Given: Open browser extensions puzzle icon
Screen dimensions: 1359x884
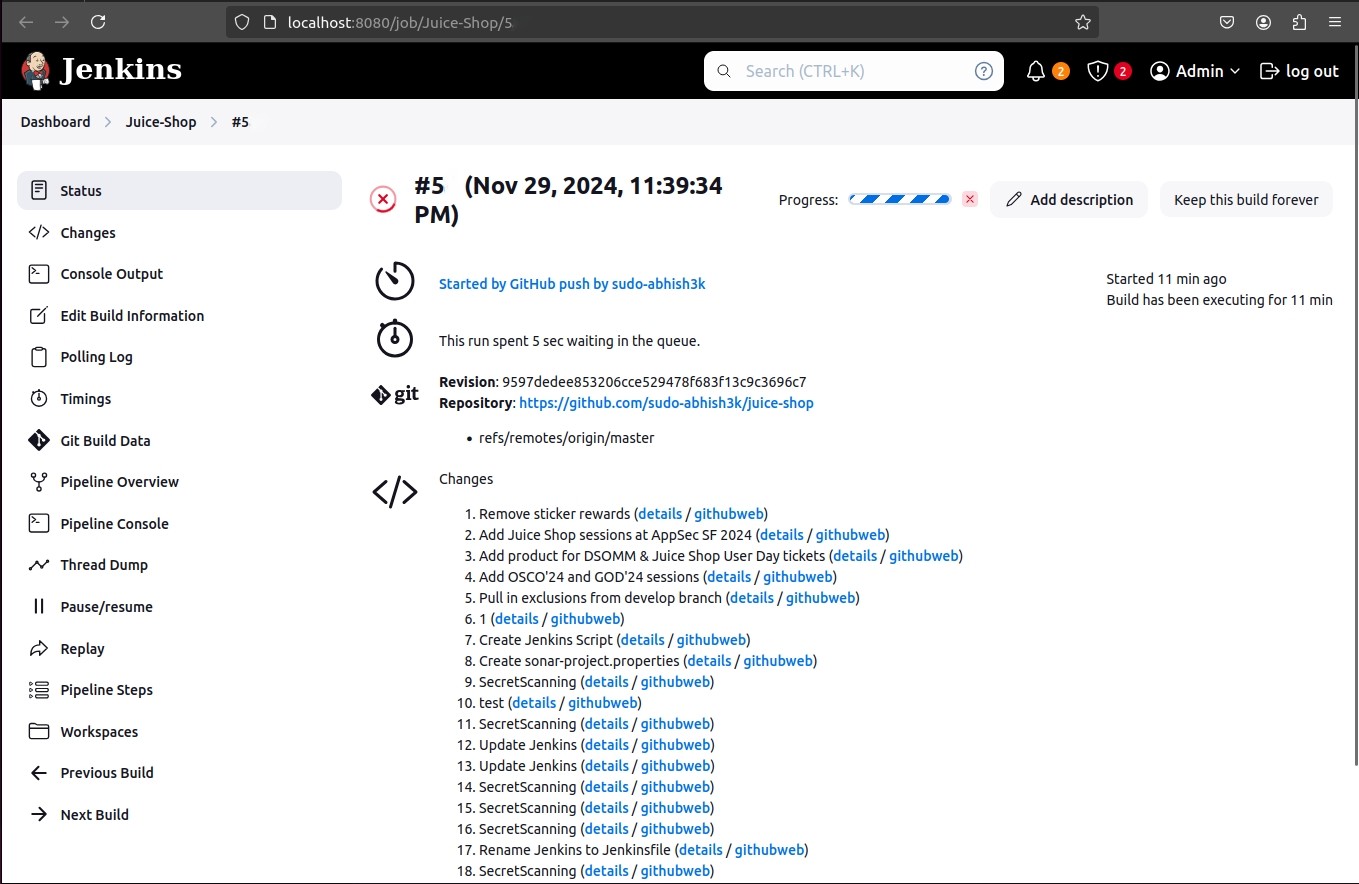Looking at the screenshot, I should tap(1299, 22).
